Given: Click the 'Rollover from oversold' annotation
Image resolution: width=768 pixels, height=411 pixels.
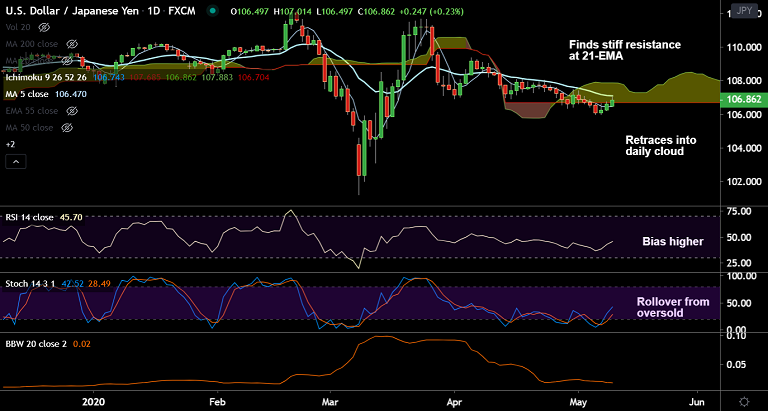Looking at the screenshot, I should tap(672, 307).
